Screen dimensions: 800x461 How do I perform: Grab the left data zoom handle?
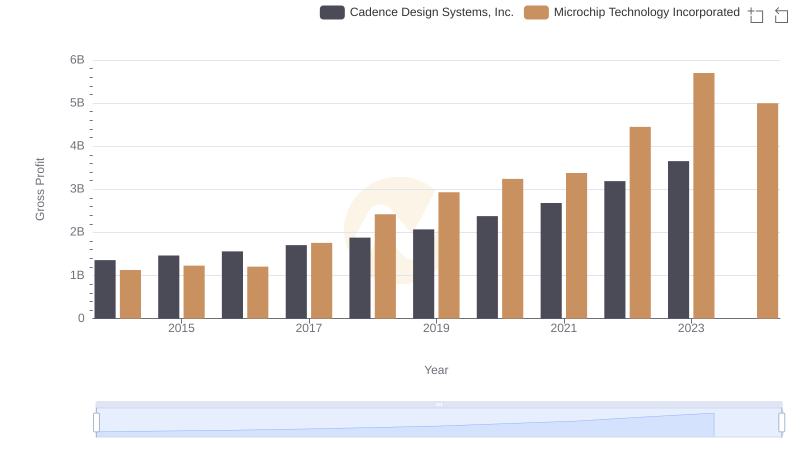tap(96, 422)
